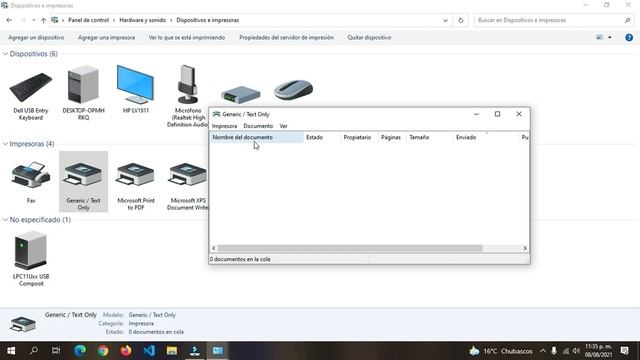Screen dimensions: 640x360
Task: Click Agregar una impresora
Action: click(106, 38)
